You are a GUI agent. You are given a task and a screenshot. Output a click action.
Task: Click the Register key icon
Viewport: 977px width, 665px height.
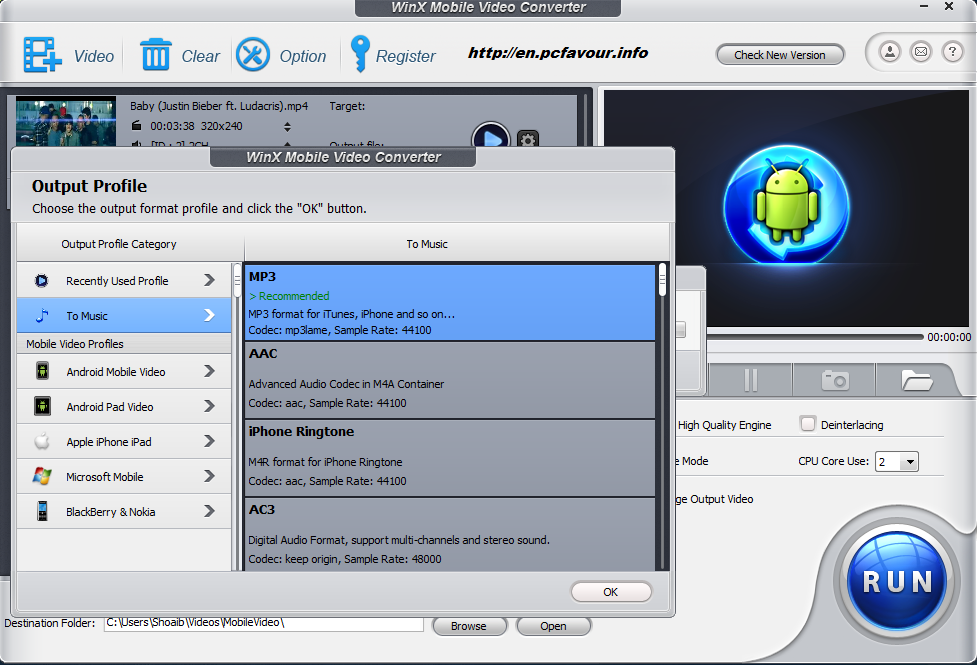point(360,54)
